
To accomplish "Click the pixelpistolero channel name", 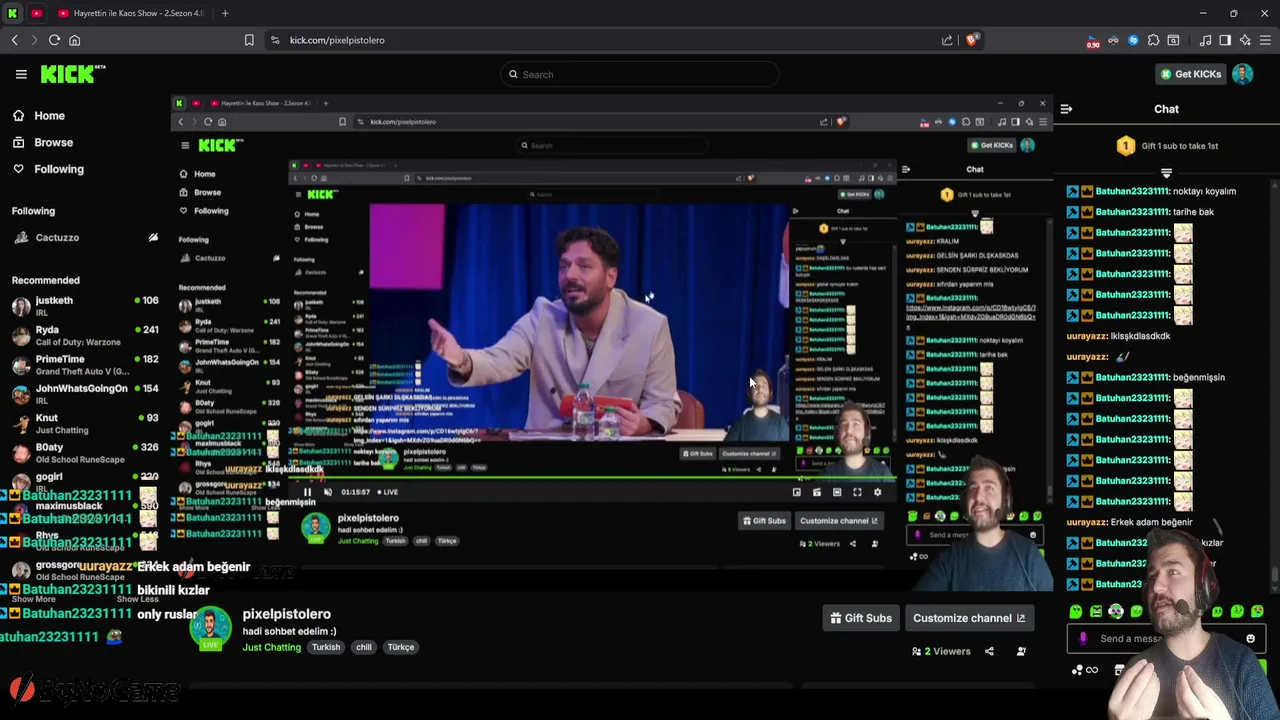I will (286, 614).
